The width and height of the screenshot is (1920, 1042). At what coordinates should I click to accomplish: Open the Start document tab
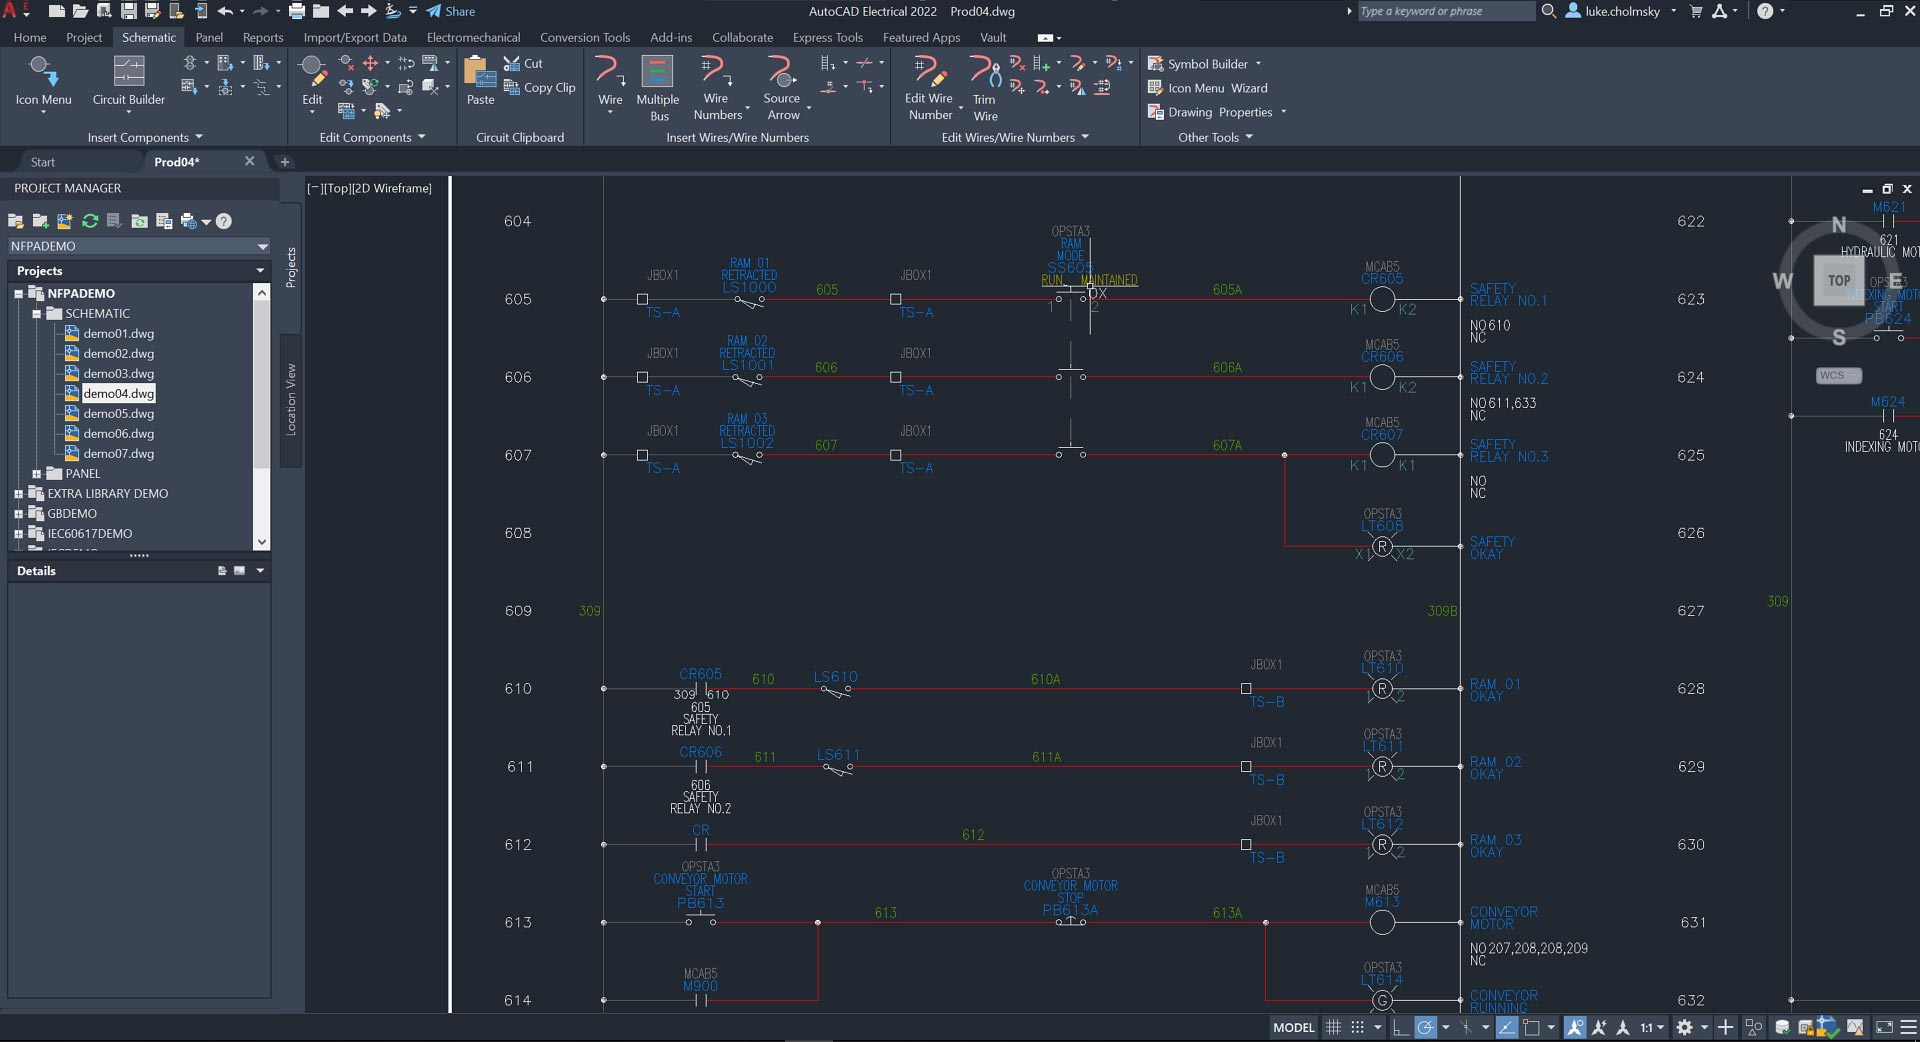tap(43, 162)
